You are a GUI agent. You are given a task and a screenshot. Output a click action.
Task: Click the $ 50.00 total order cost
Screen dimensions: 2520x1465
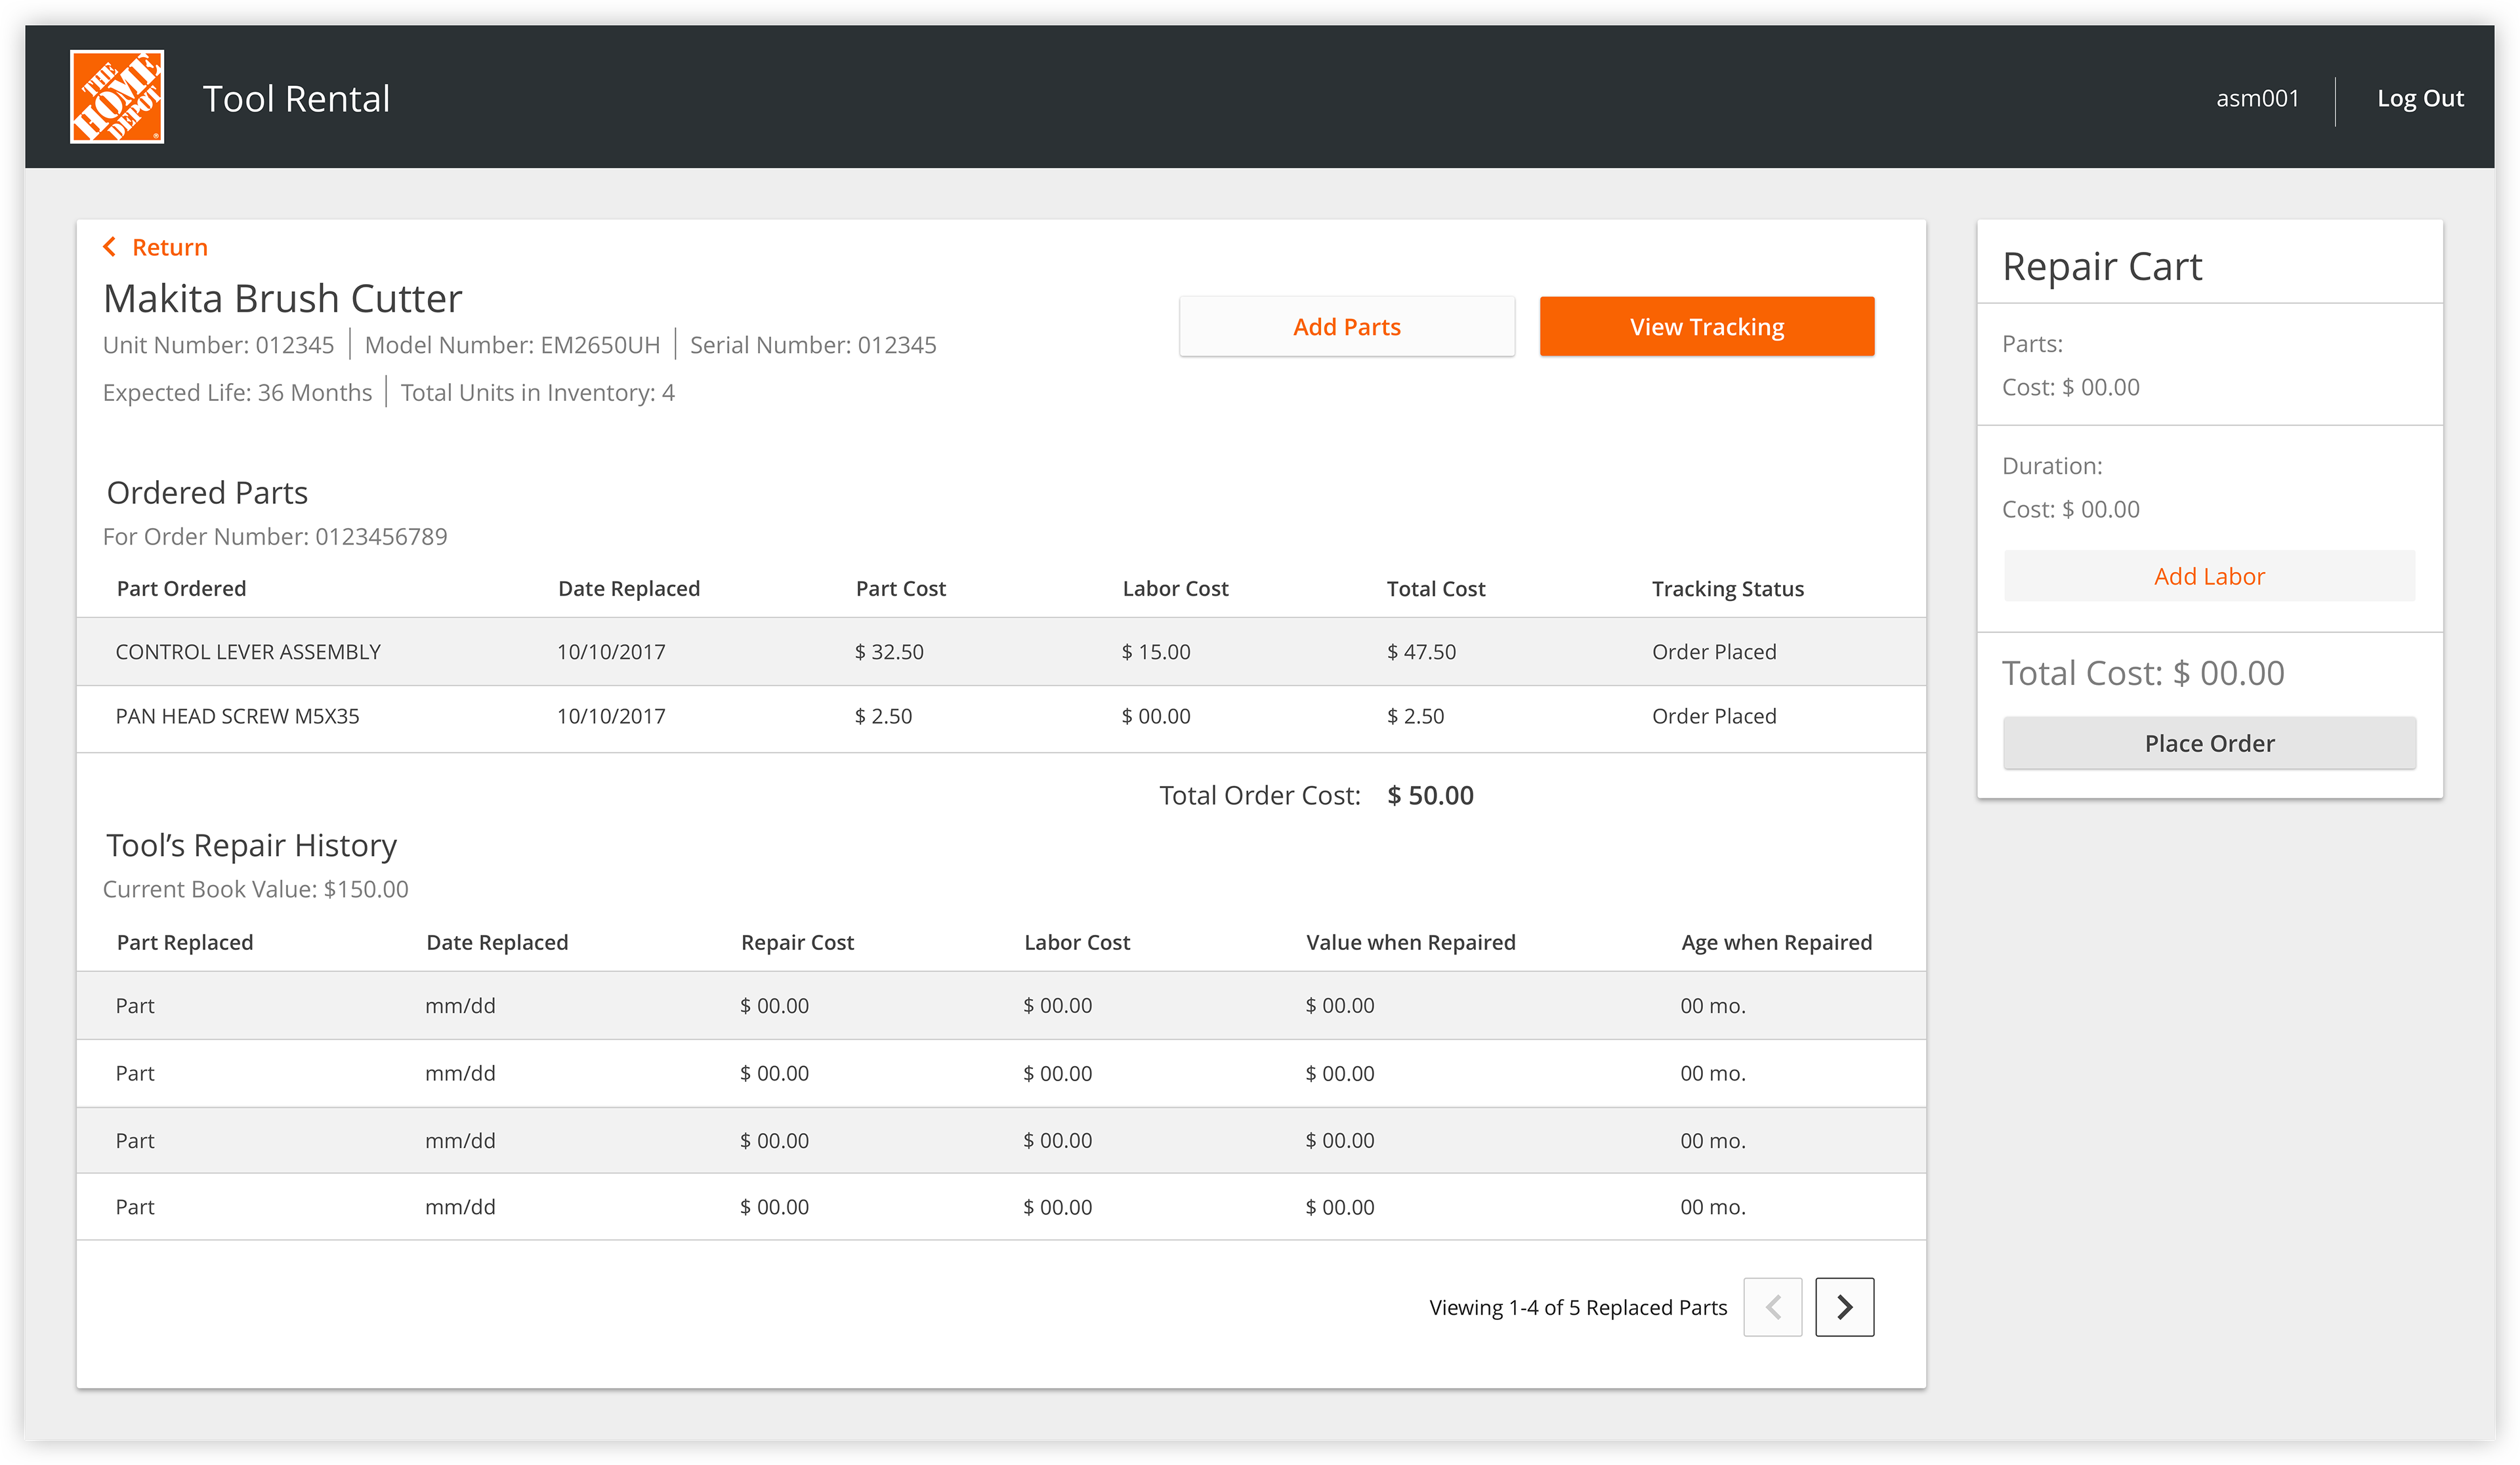[1430, 795]
